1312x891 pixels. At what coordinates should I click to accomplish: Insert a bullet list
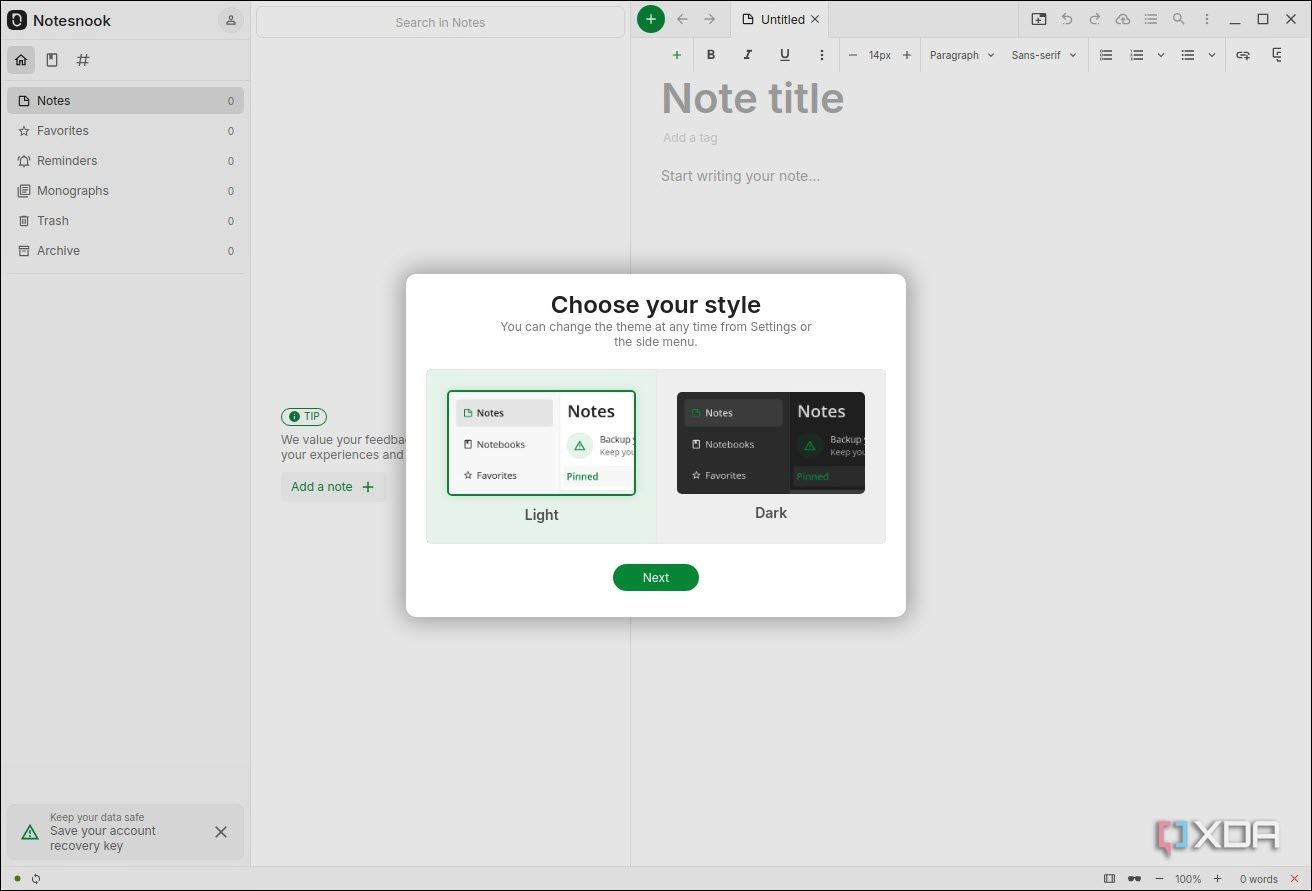pyautogui.click(x=1188, y=55)
